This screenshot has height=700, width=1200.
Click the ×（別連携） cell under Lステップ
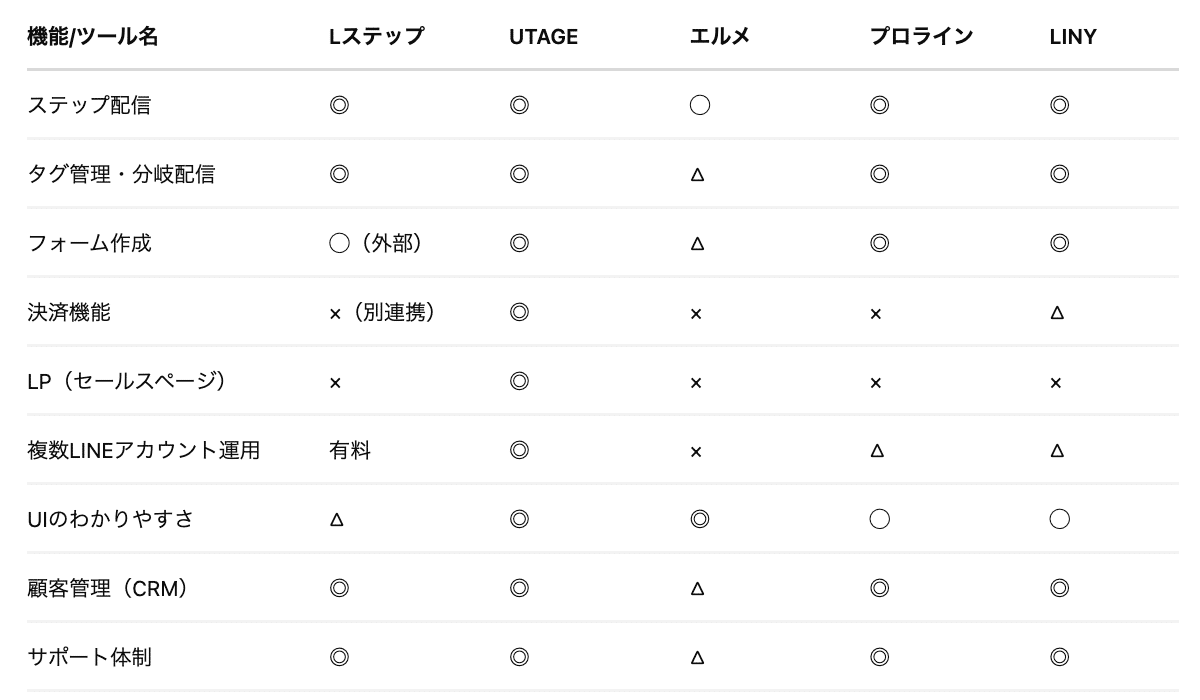point(381,312)
